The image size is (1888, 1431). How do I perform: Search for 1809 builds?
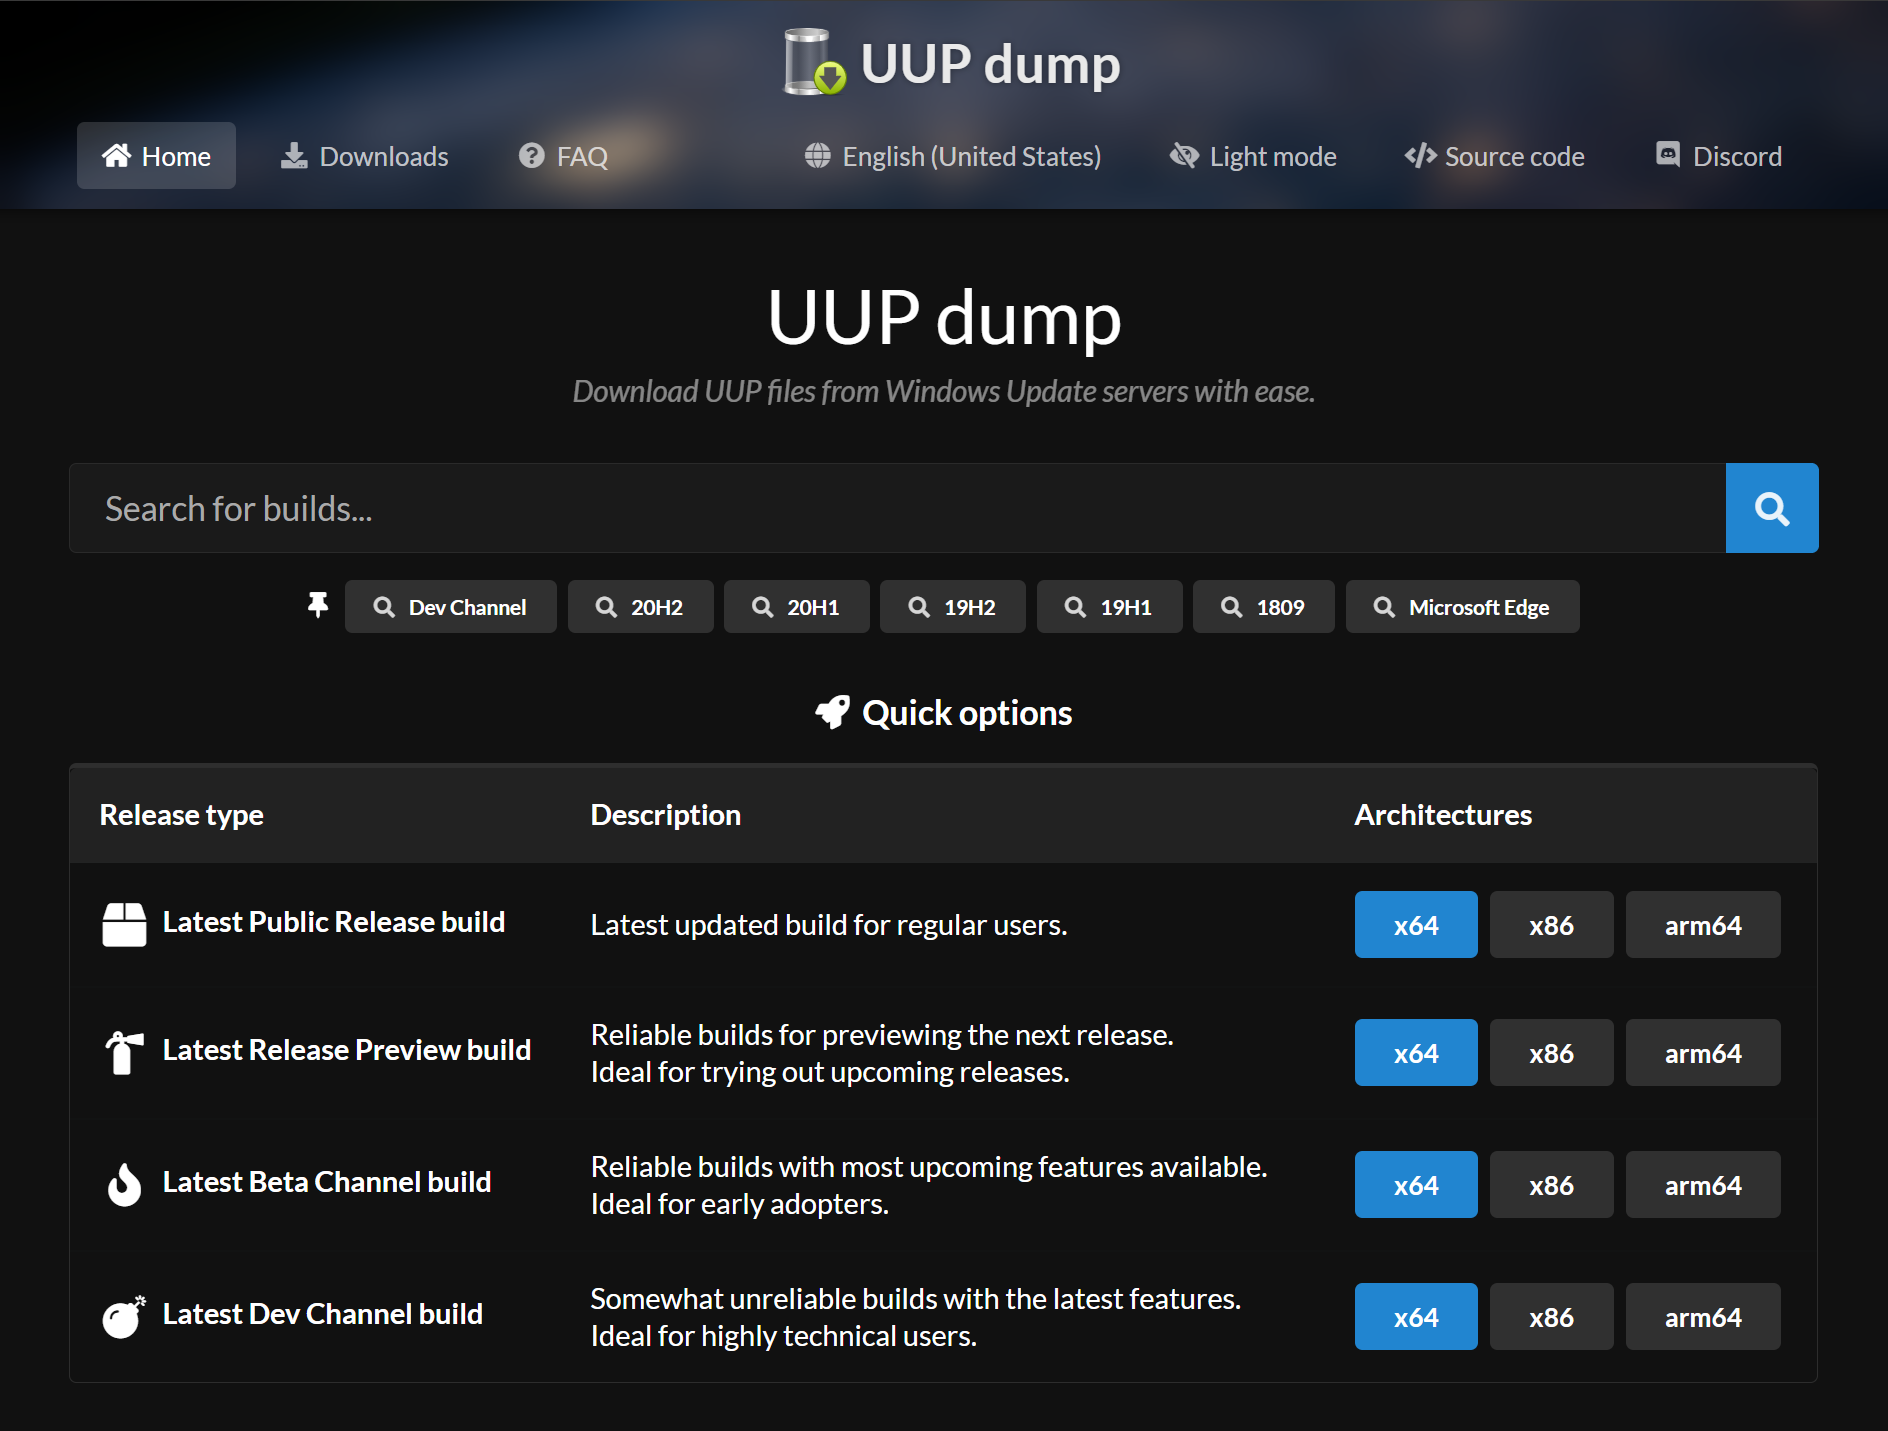pyautogui.click(x=1263, y=607)
